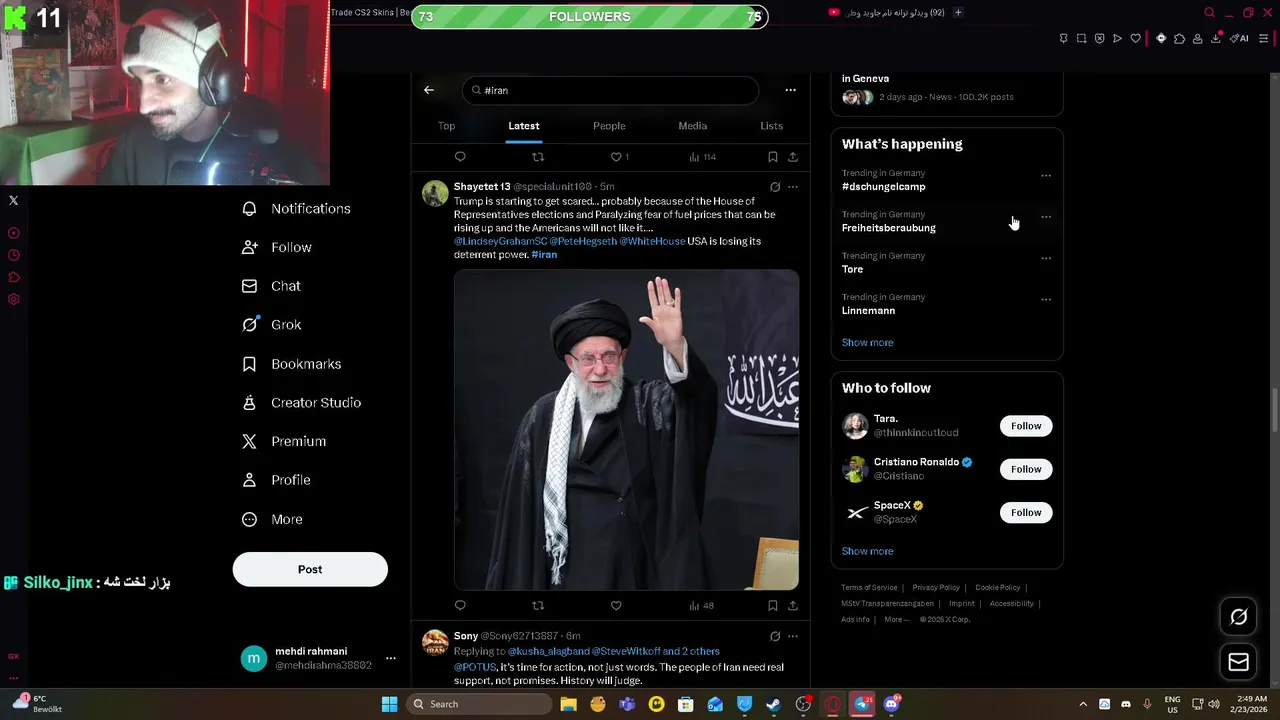Screen dimensions: 1280x720
Task: Open Premium in the sidebar
Action: pos(285,441)
